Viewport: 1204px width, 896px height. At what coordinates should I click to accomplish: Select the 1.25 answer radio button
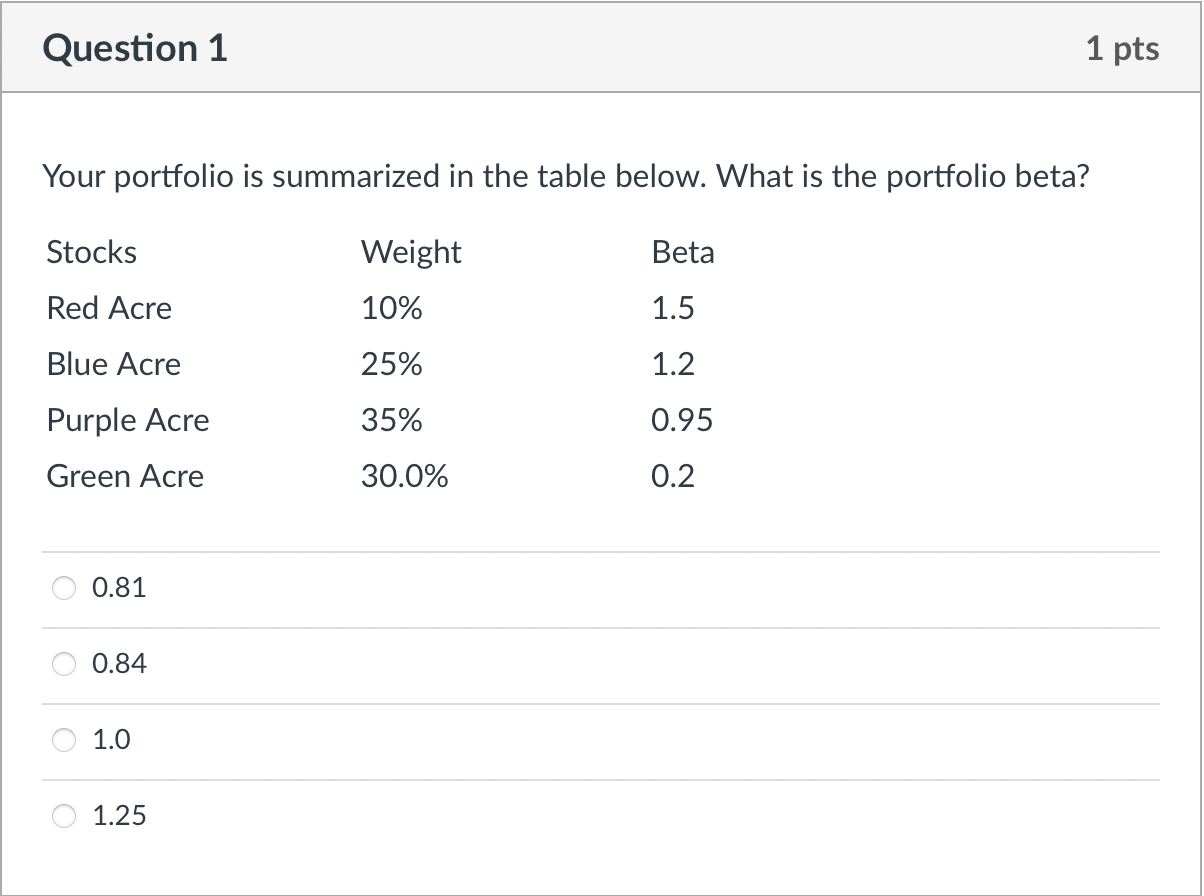tap(63, 816)
